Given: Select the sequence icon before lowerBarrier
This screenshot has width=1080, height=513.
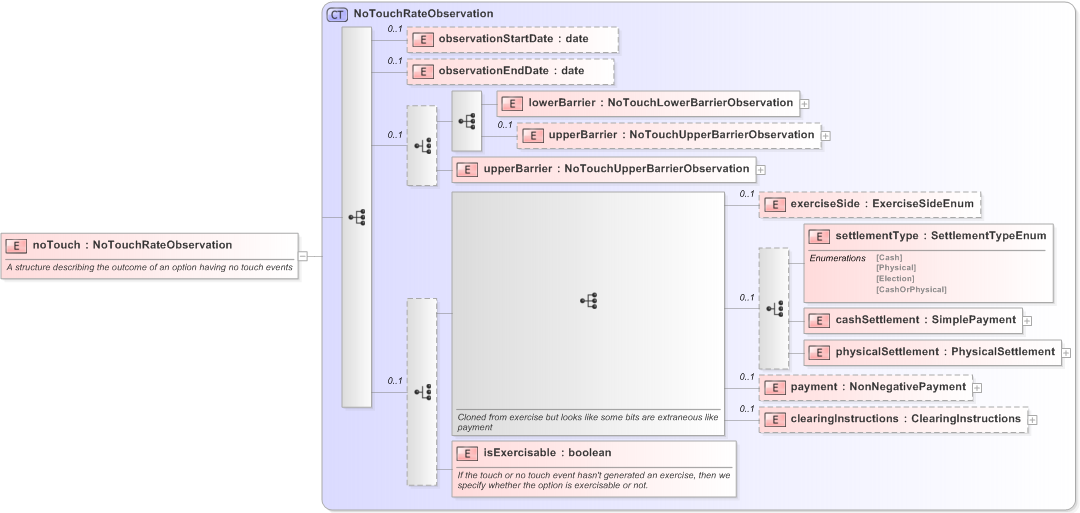Looking at the screenshot, I should [467, 121].
